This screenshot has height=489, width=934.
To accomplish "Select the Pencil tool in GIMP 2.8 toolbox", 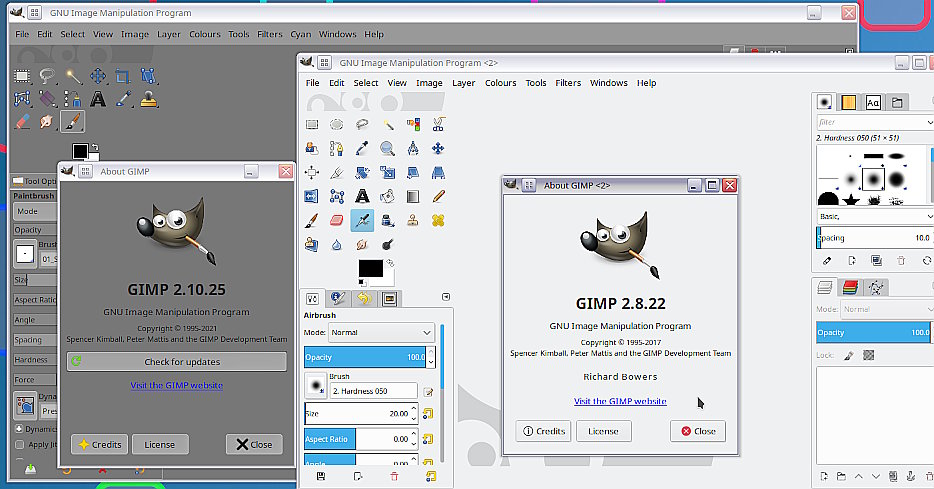I will (x=438, y=197).
